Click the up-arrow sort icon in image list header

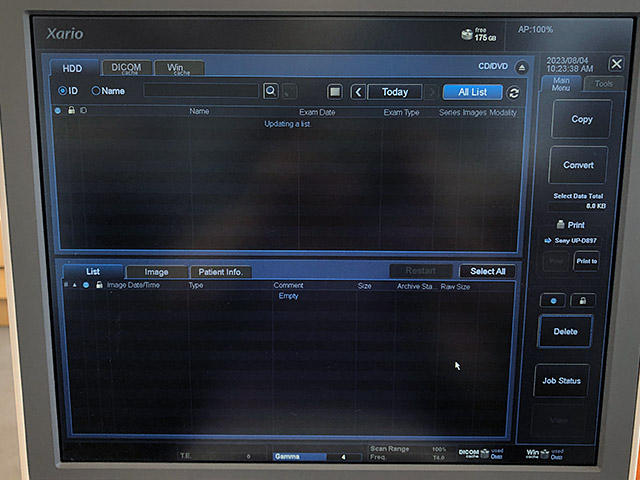click(x=75, y=285)
